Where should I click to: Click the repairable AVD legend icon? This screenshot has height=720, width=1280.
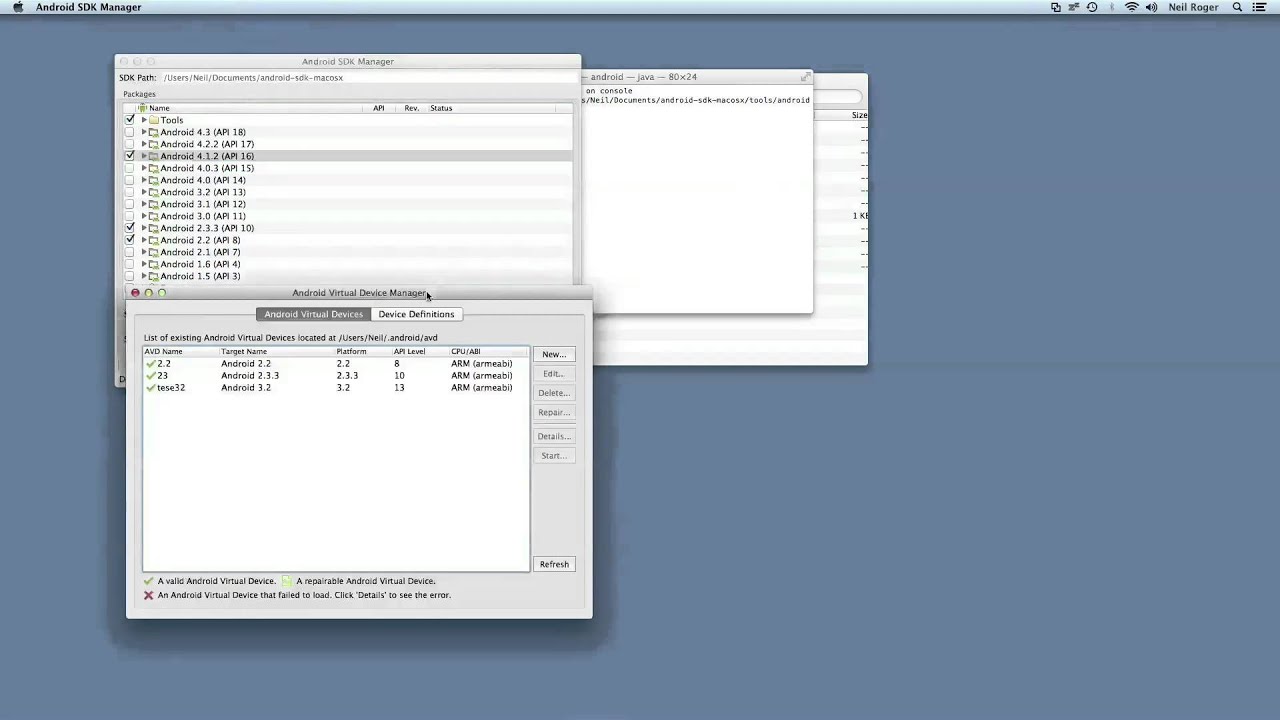tap(287, 581)
